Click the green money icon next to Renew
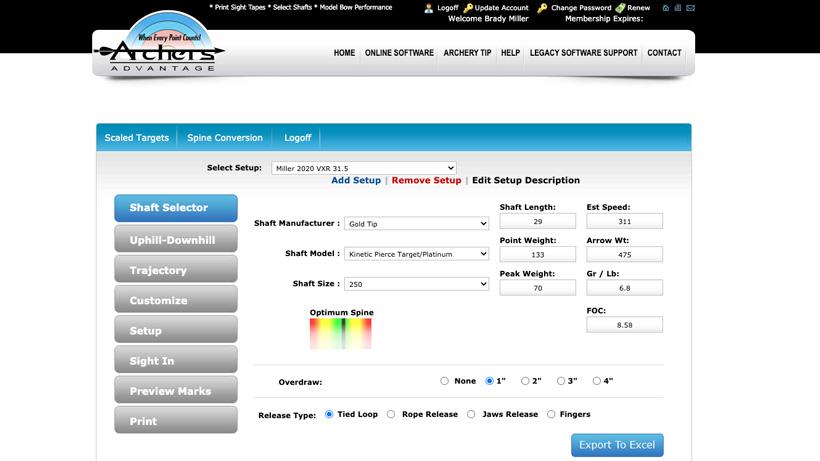 (x=620, y=8)
